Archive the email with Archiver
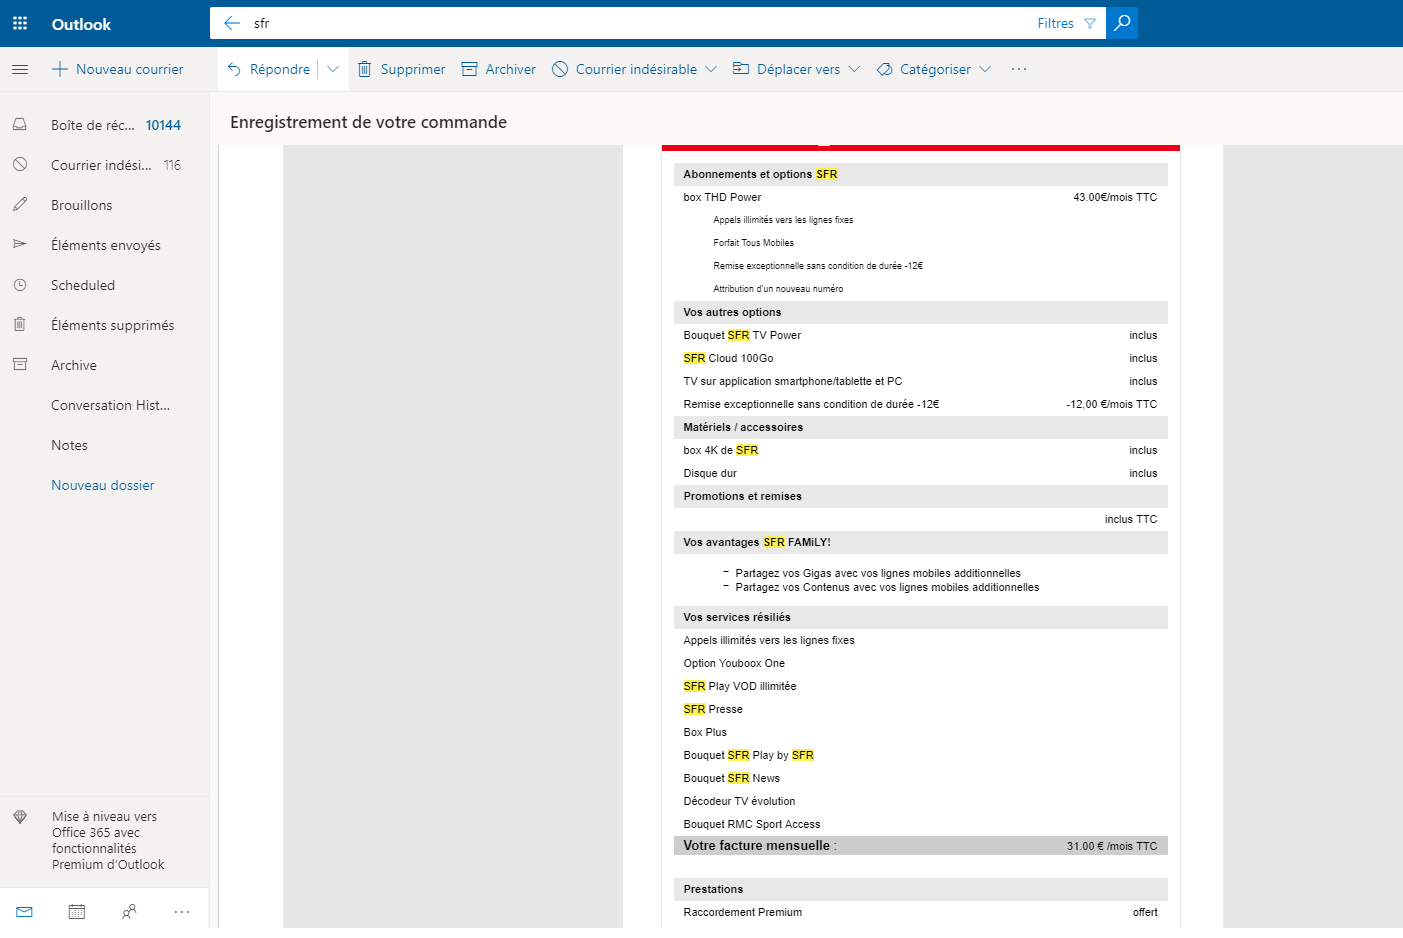This screenshot has width=1403, height=938. [x=499, y=69]
